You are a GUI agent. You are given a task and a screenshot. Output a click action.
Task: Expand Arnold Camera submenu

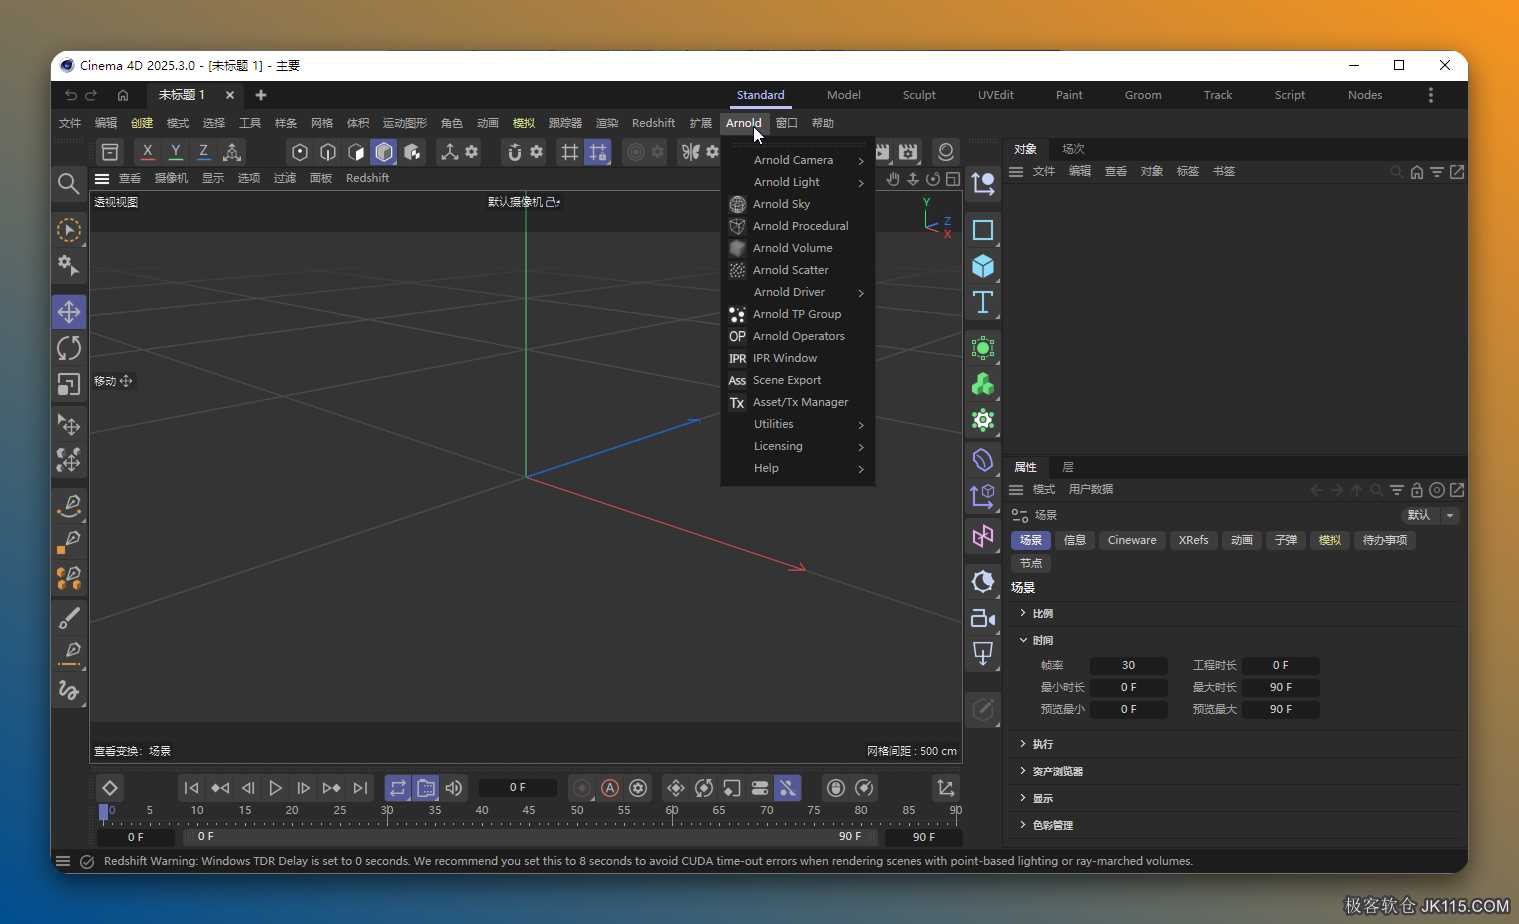click(x=798, y=160)
